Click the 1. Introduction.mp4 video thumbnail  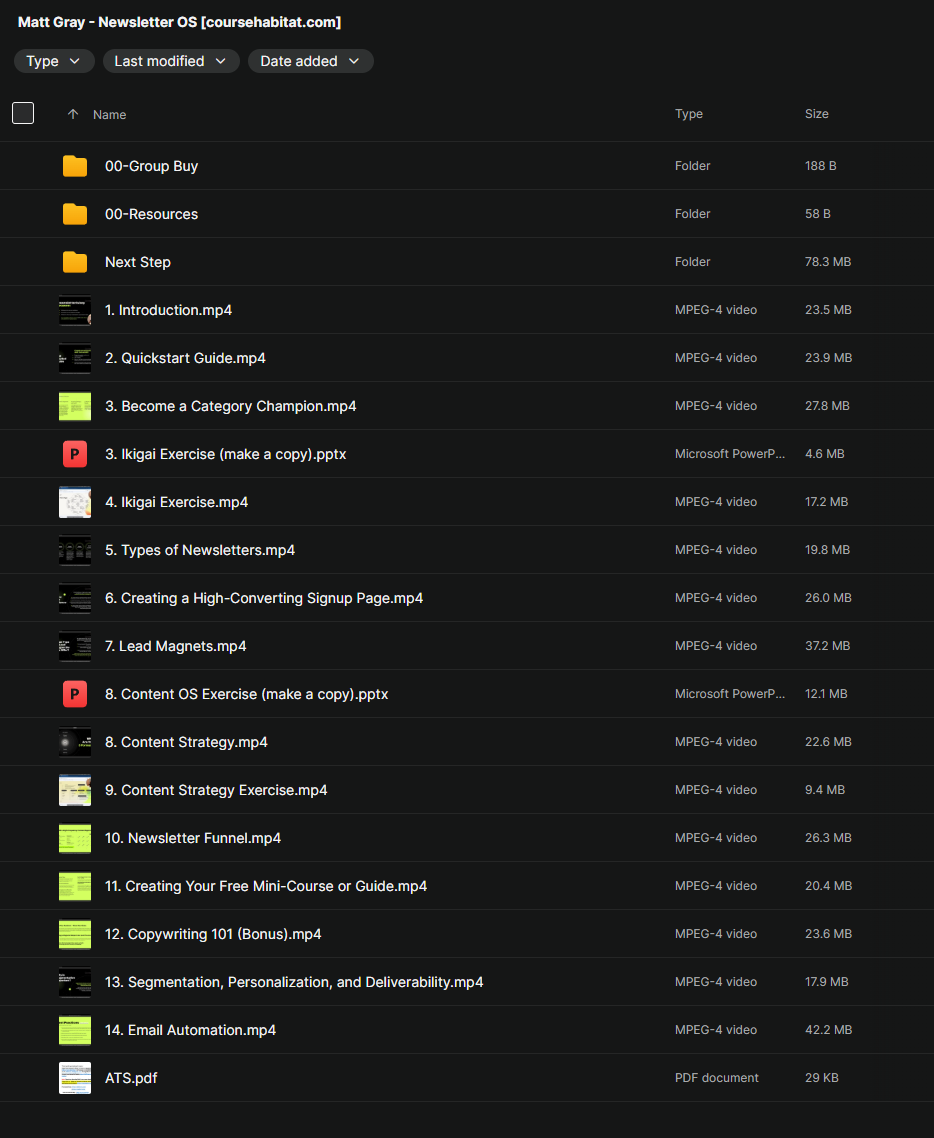pyautogui.click(x=75, y=310)
